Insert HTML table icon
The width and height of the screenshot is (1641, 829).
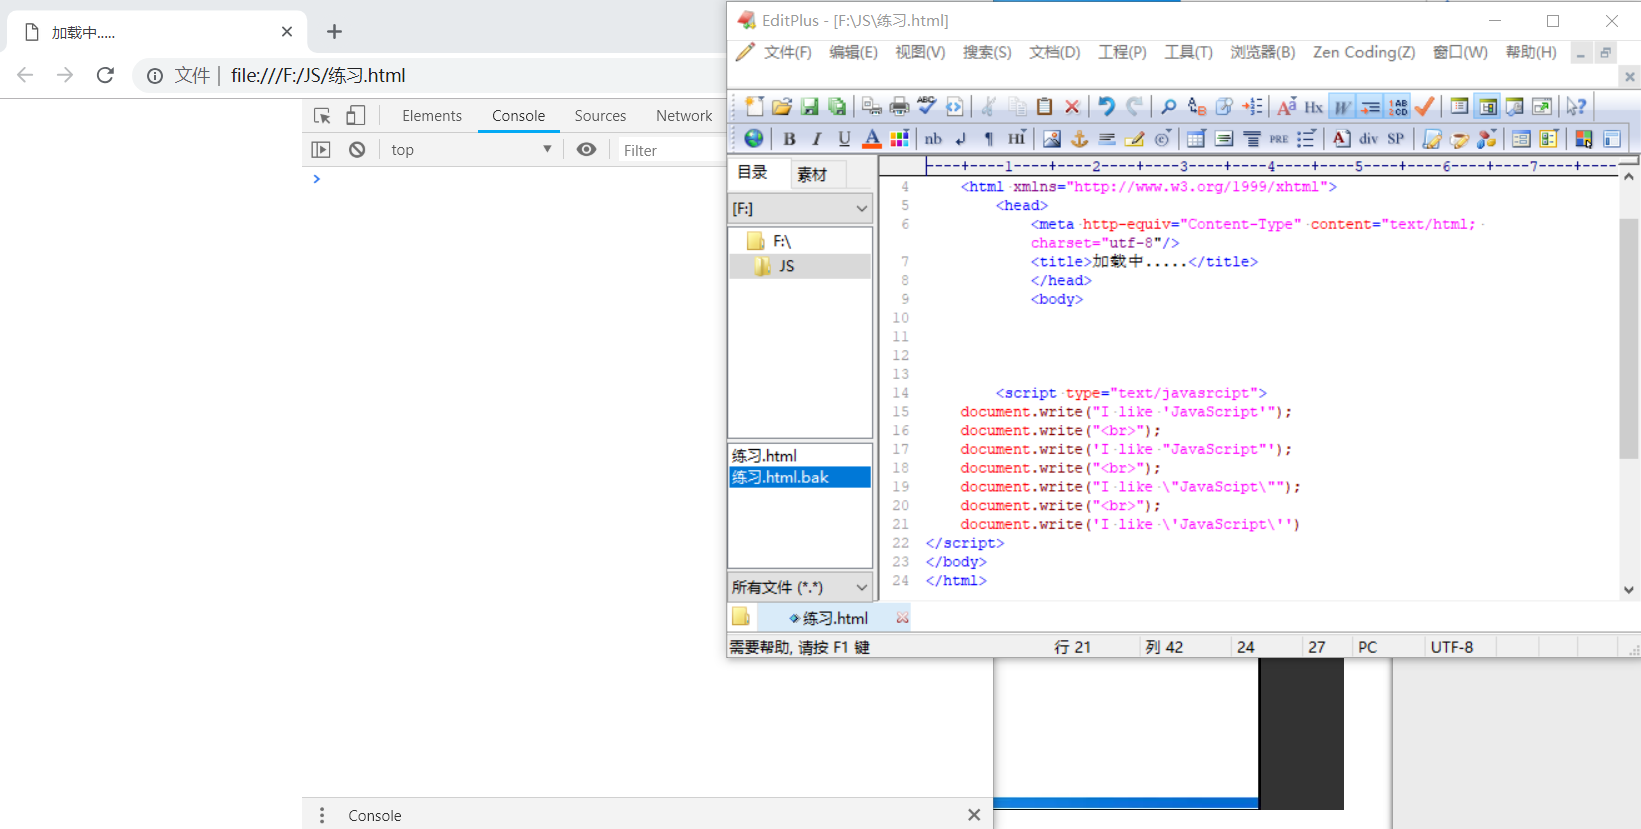click(x=1196, y=138)
